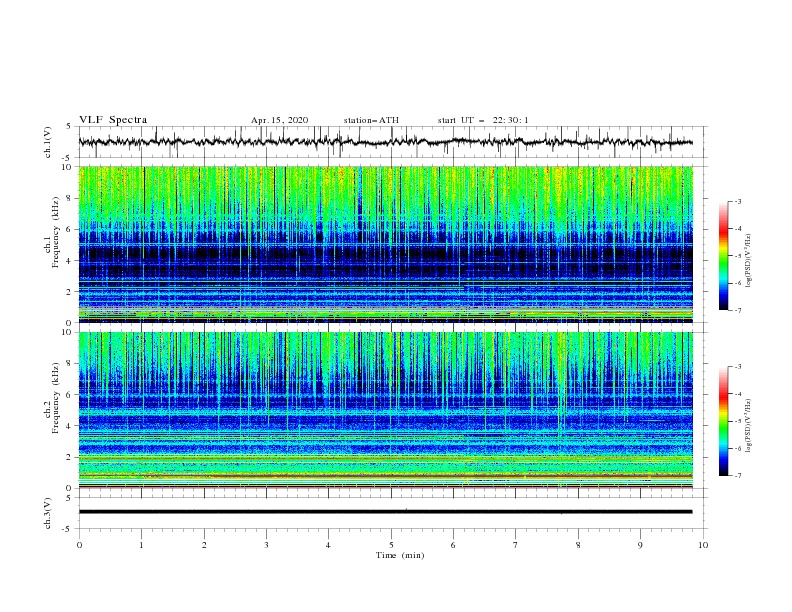Click the "9" tick on the time axis
This screenshot has width=792, height=612.
point(640,545)
